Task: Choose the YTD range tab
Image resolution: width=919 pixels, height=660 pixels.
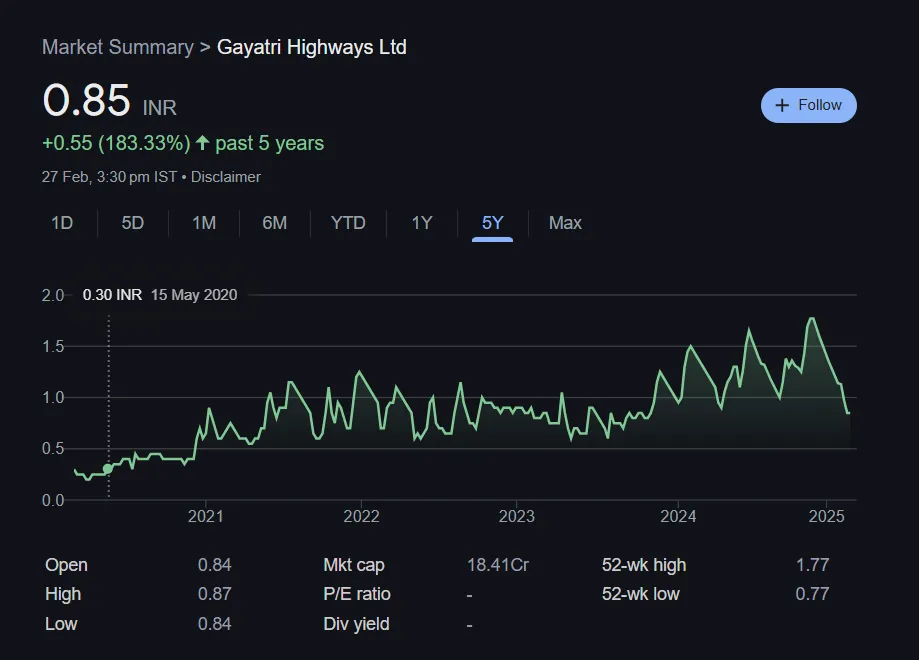Action: coord(348,223)
